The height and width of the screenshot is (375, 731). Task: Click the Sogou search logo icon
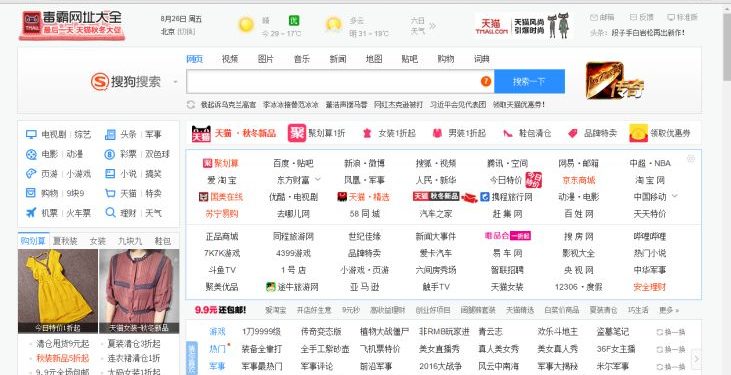[x=99, y=82]
